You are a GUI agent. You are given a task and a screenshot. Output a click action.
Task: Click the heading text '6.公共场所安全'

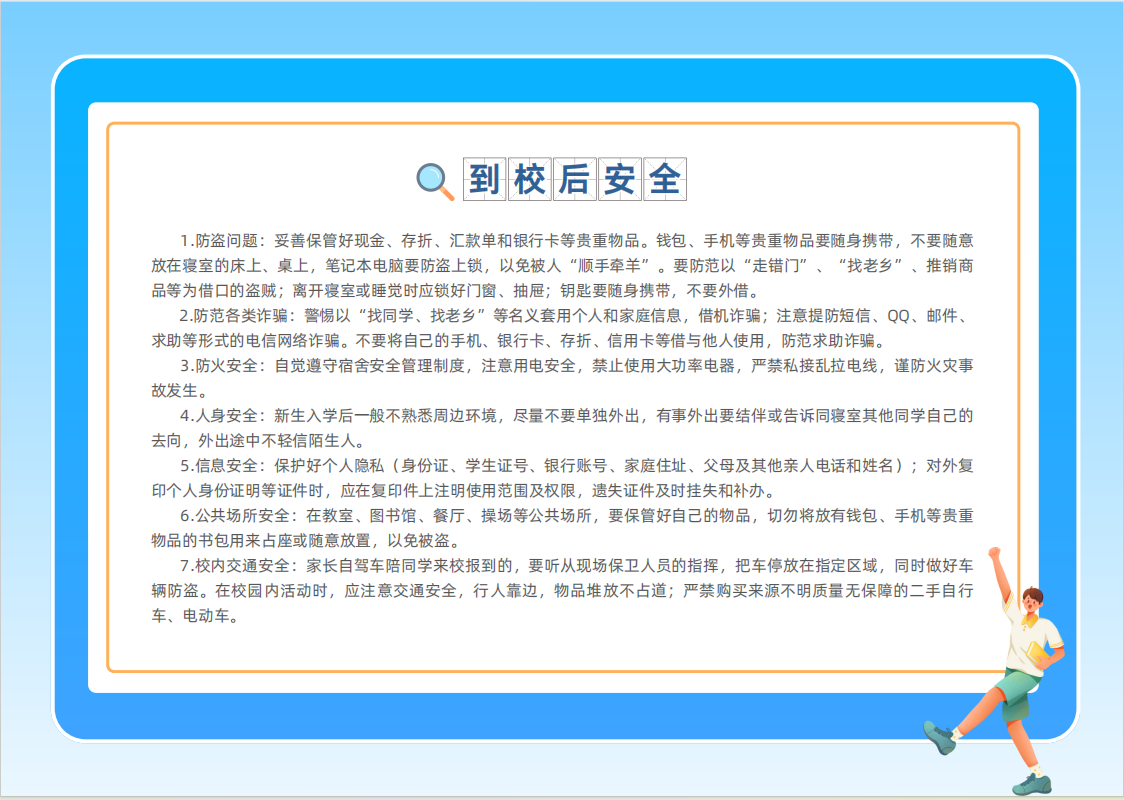(x=234, y=516)
